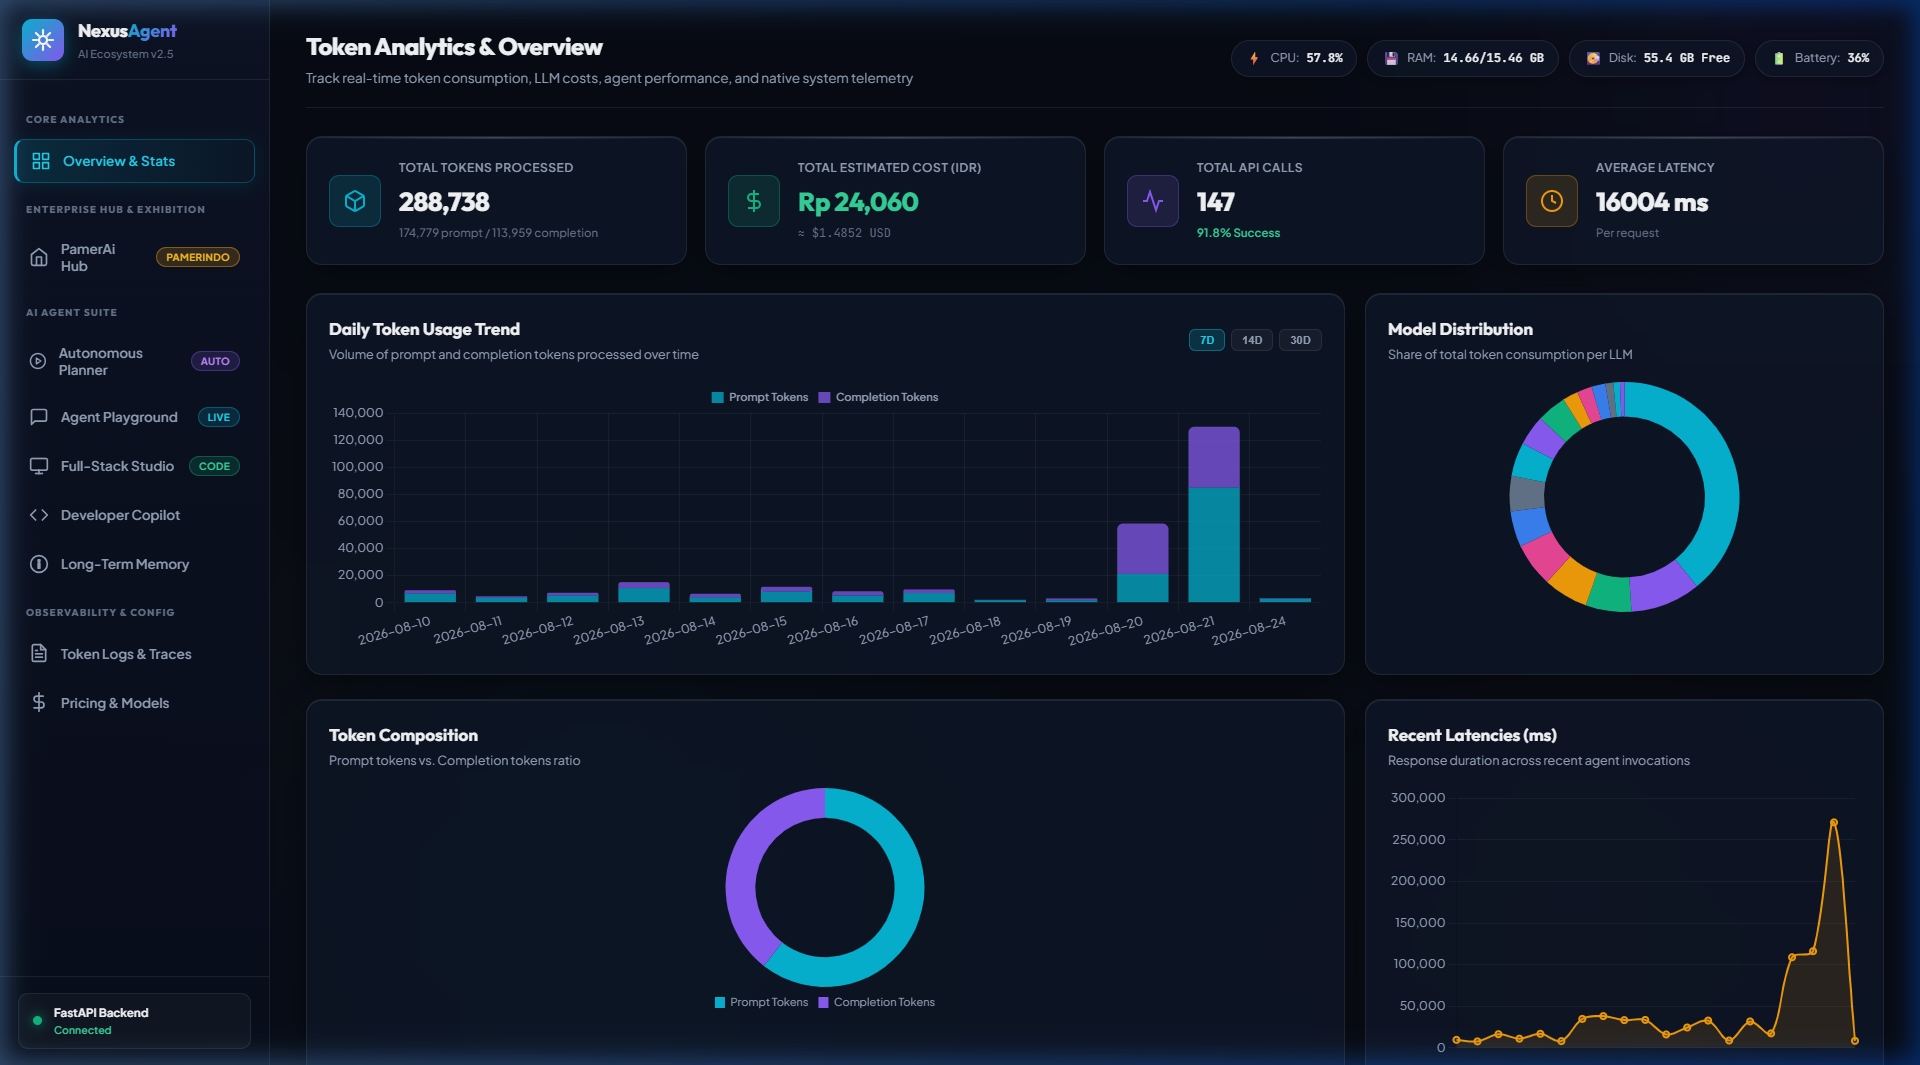Switch trend chart to 14D range

click(1252, 340)
